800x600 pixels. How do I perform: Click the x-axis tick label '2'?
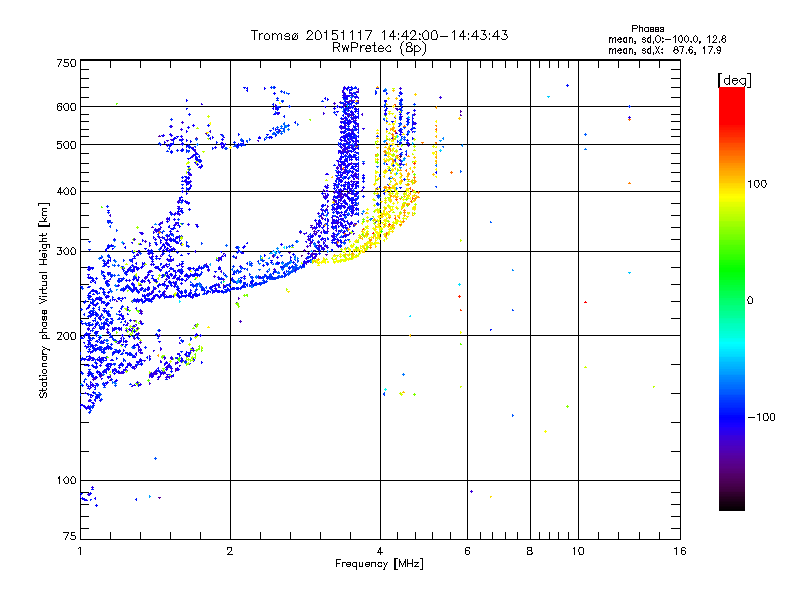coord(230,551)
